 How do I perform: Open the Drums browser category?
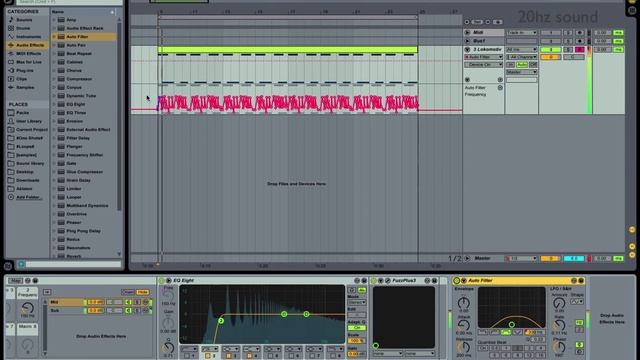pyautogui.click(x=23, y=28)
